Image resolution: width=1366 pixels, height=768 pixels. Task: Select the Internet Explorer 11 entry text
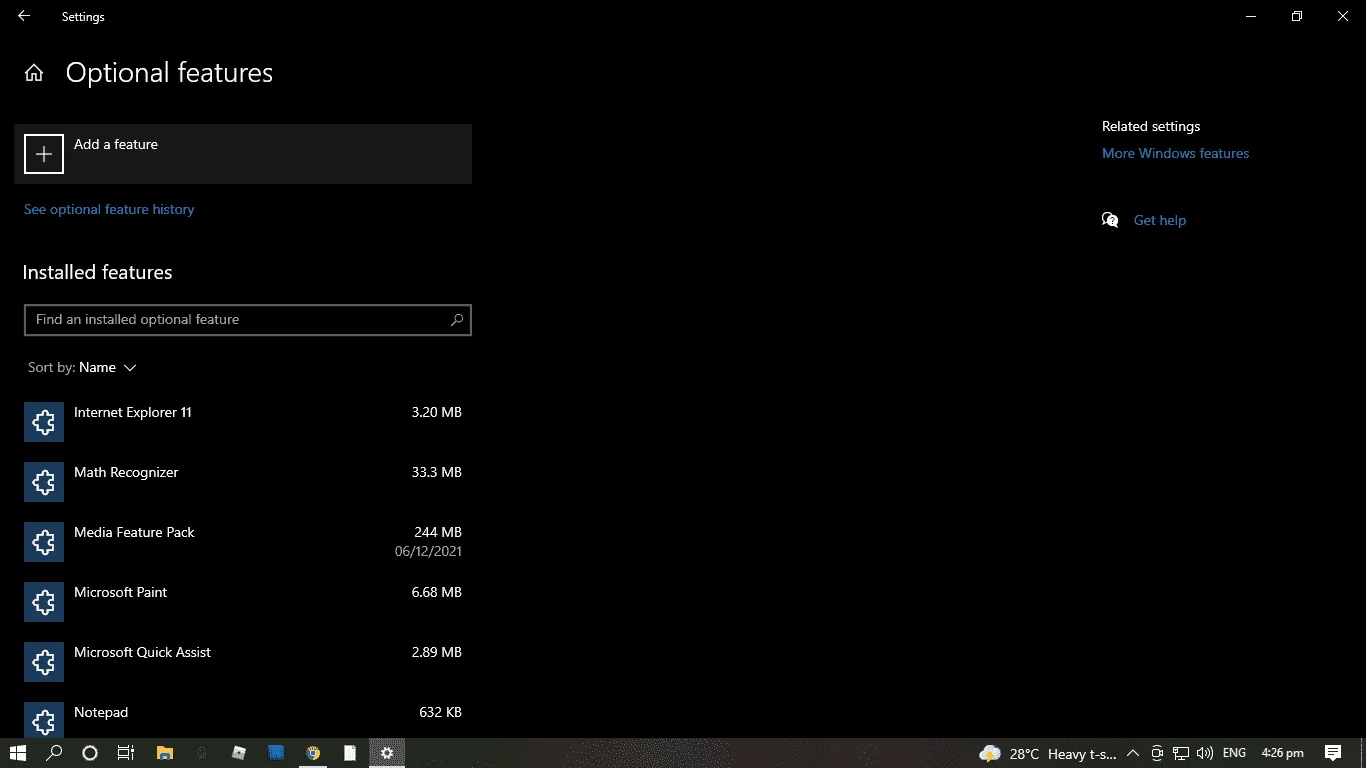click(x=133, y=412)
